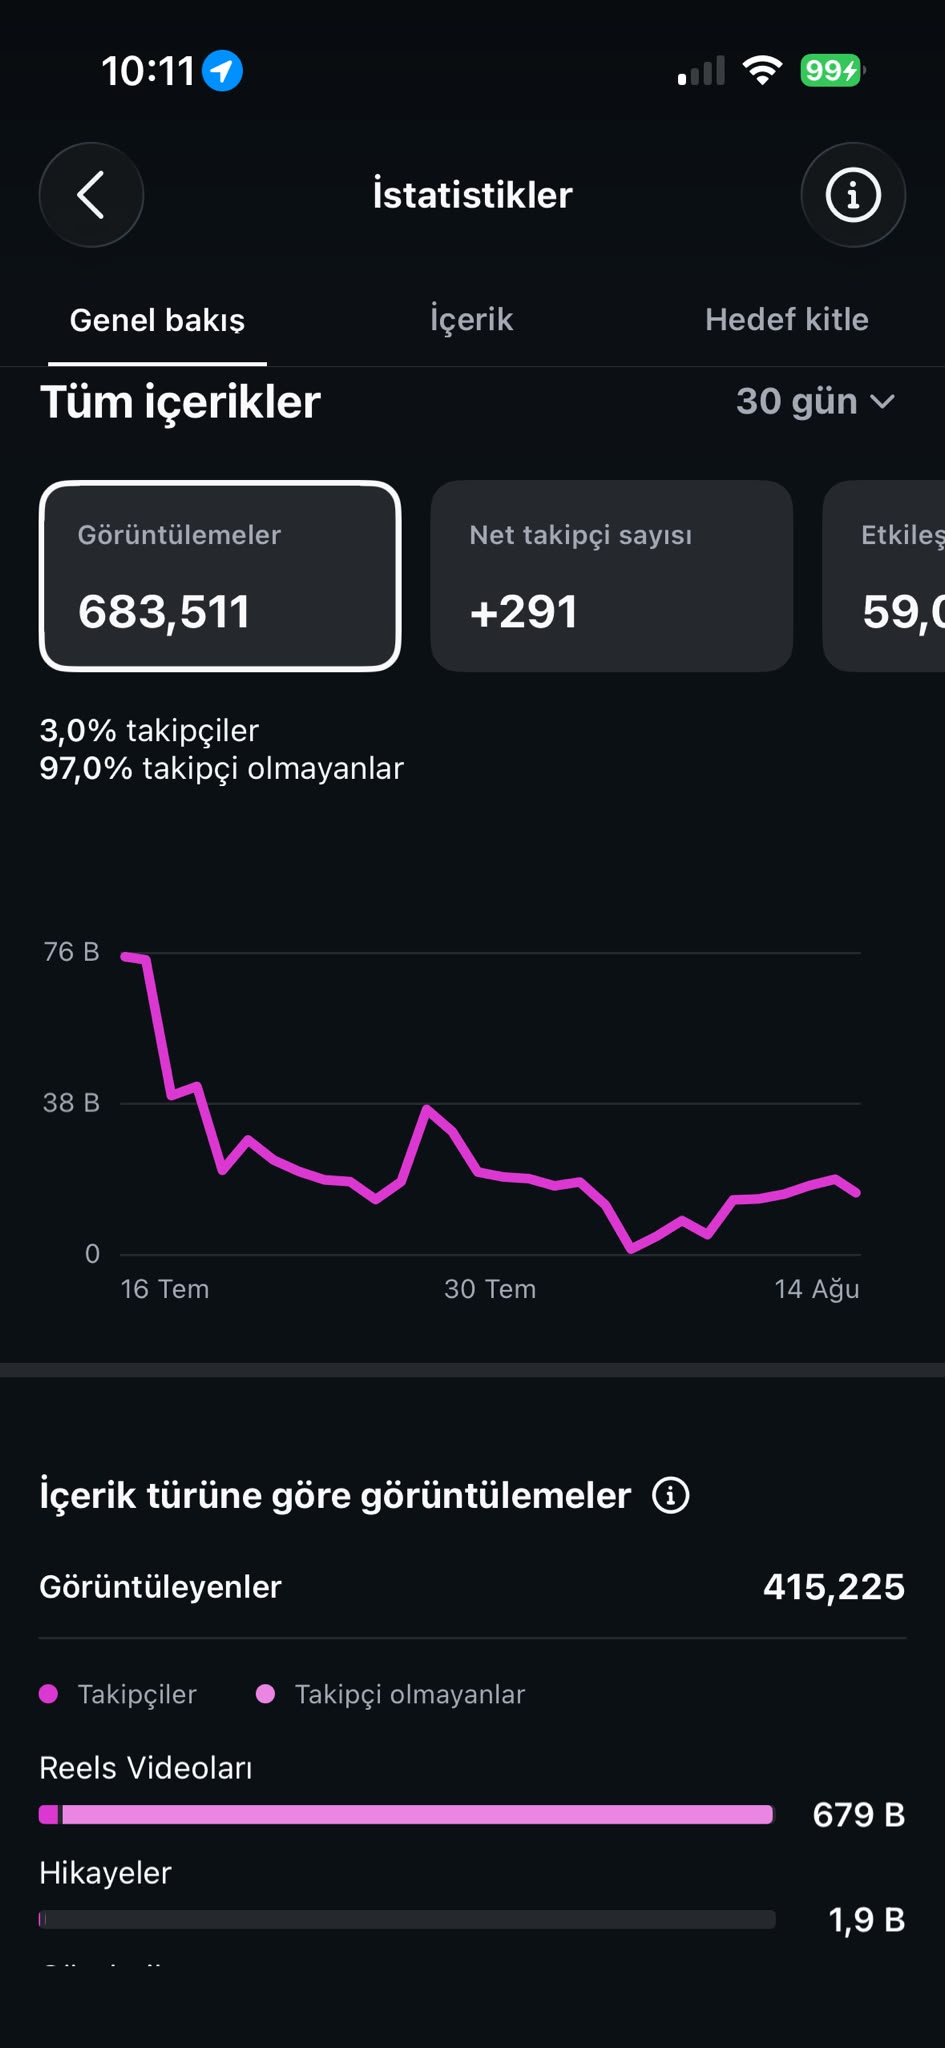This screenshot has height=2048, width=945.
Task: Tap the back arrow button
Action: (x=91, y=195)
